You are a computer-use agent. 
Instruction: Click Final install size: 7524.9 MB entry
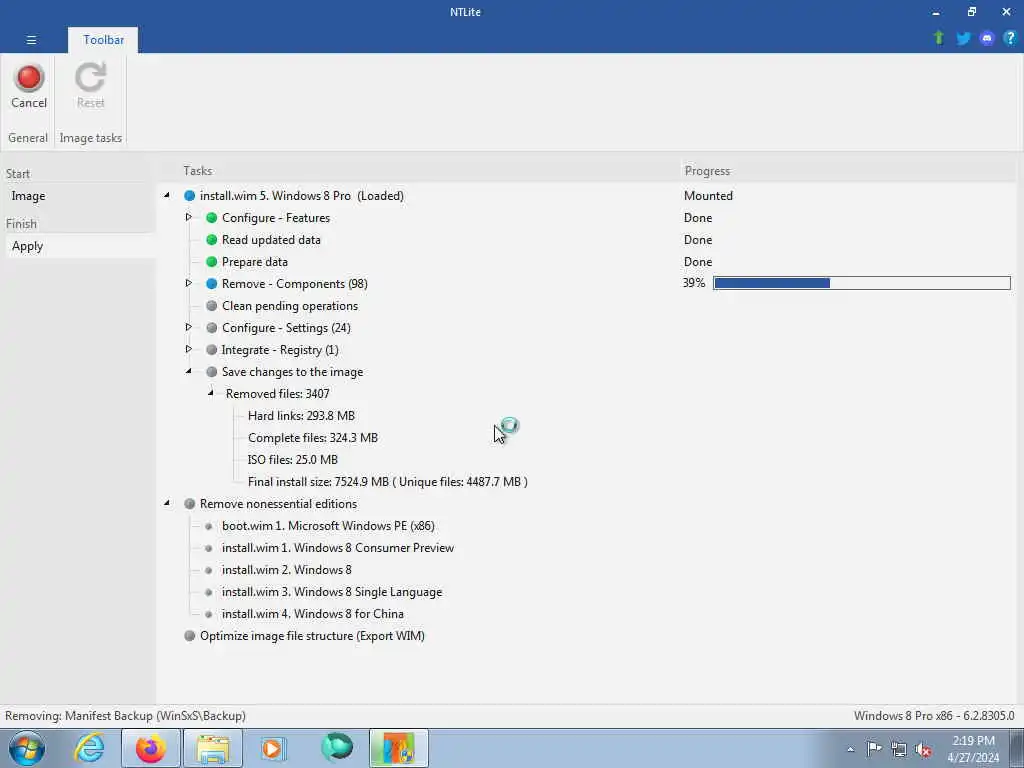point(387,482)
